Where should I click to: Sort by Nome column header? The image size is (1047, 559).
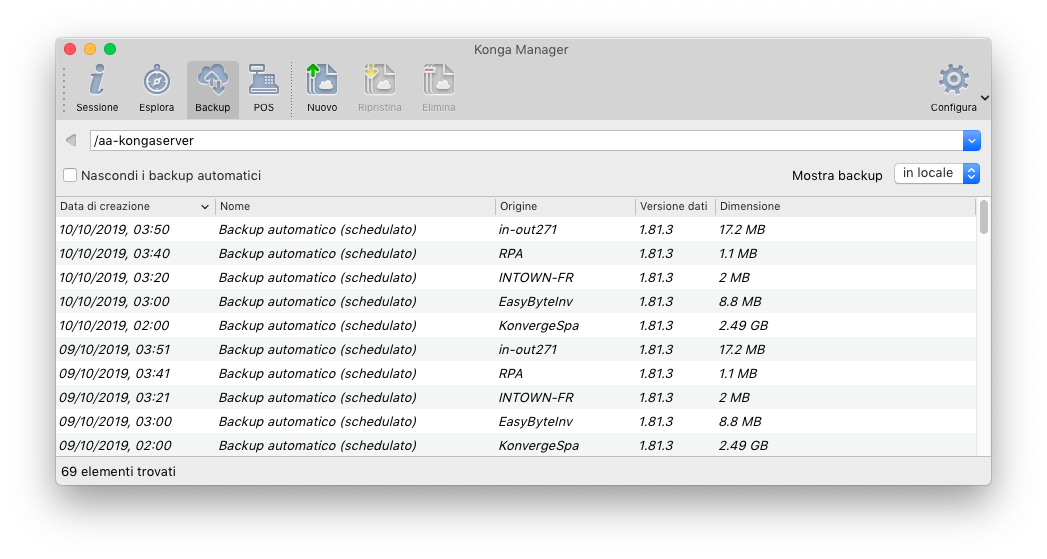[355, 206]
